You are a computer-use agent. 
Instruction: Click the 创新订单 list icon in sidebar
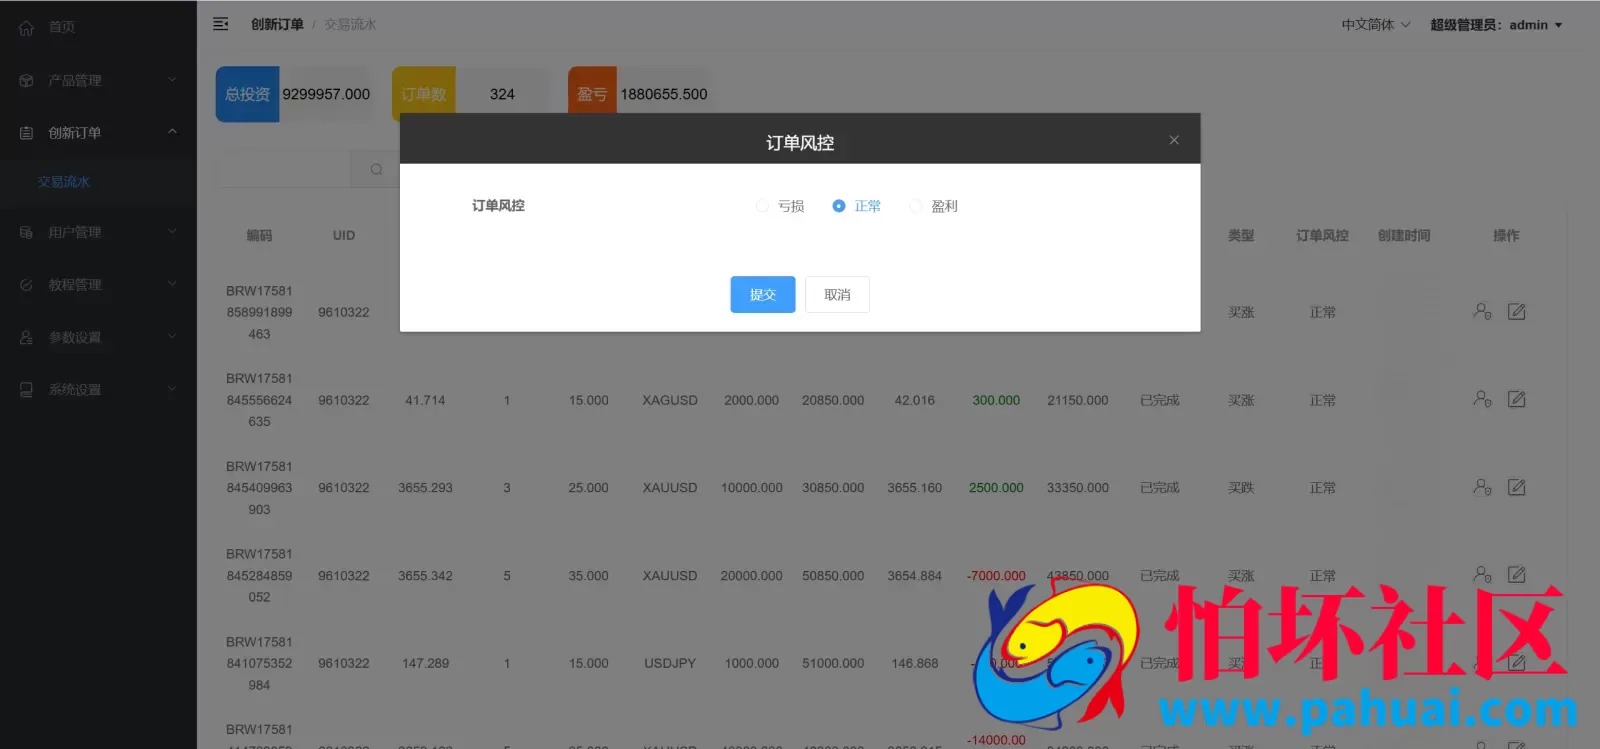coord(27,133)
